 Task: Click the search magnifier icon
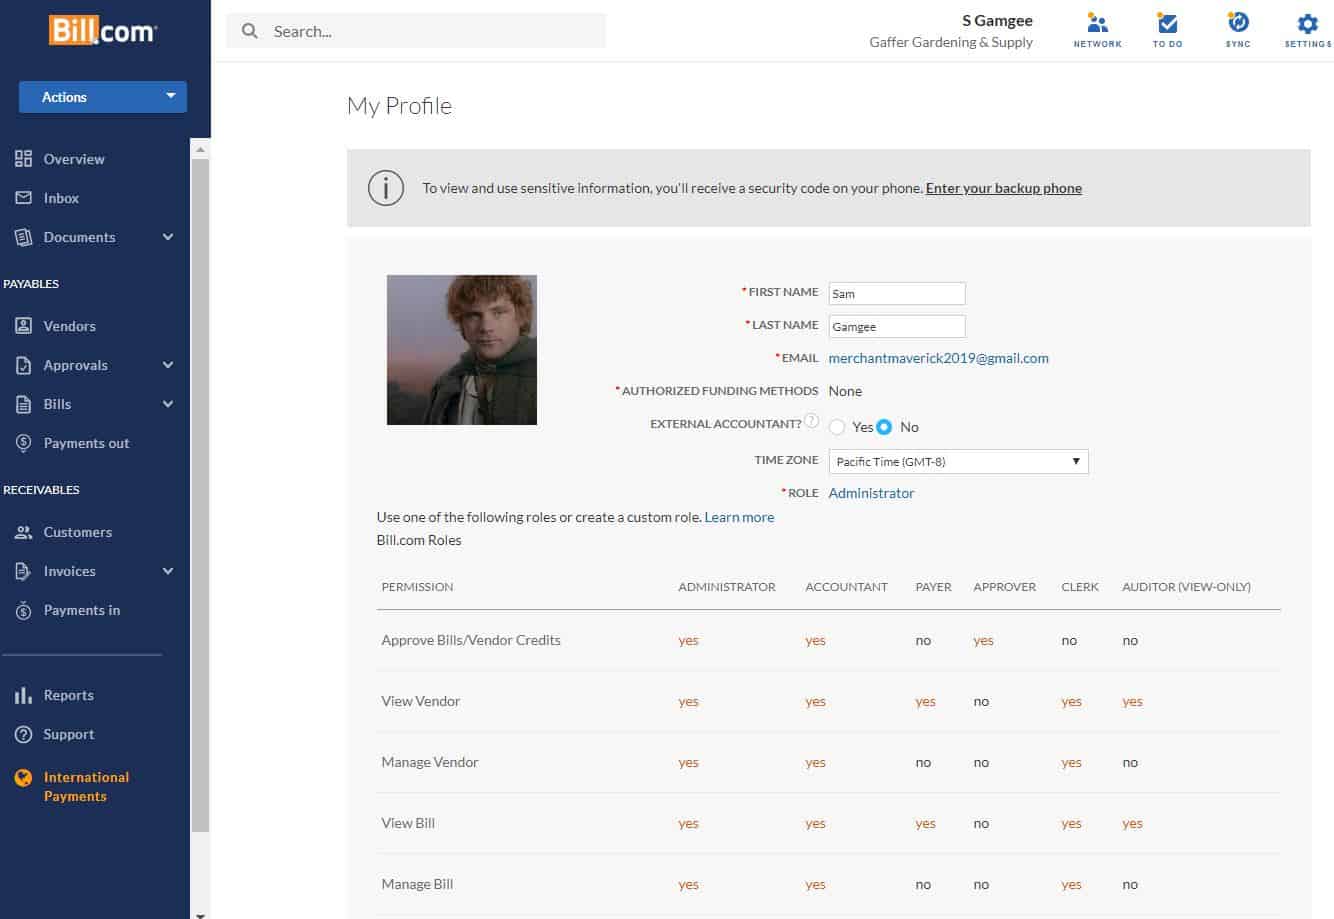click(x=250, y=31)
